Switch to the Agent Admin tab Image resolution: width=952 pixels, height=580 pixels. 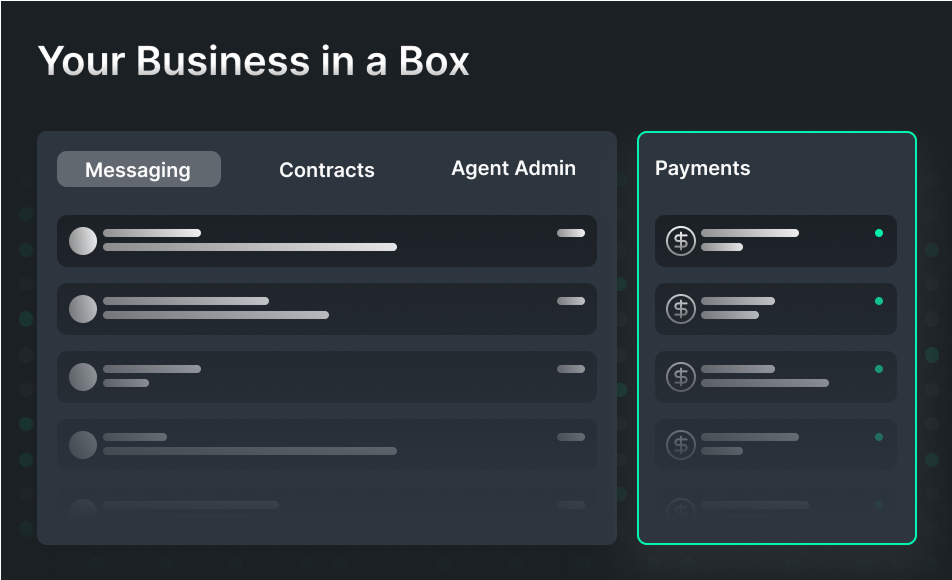pyautogui.click(x=513, y=168)
